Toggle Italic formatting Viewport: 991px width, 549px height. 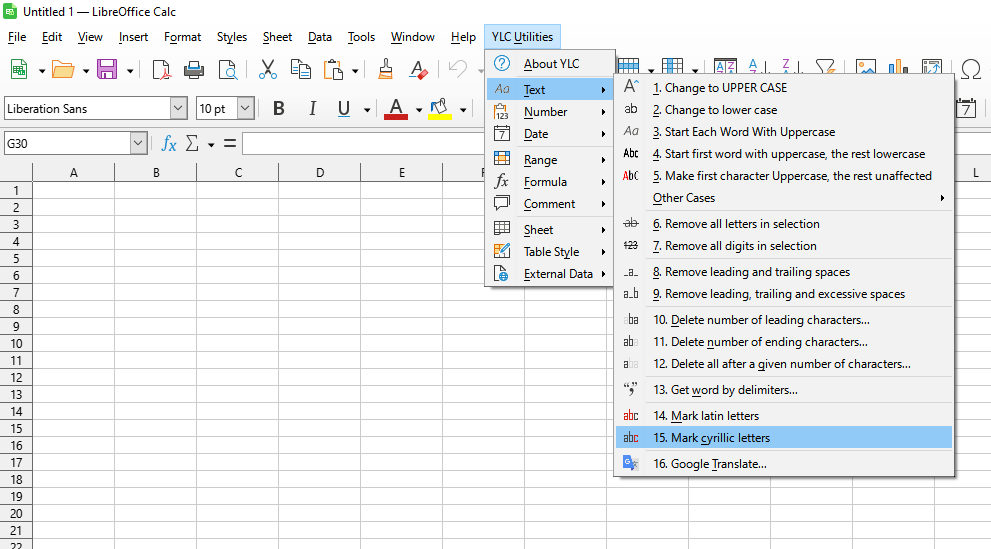(x=312, y=108)
